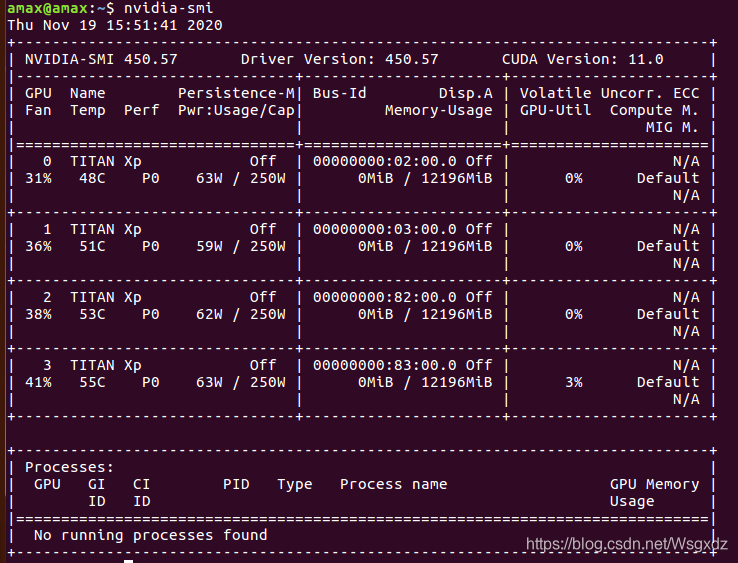Click power reading '62W / 250W'
738x563 pixels.
pyautogui.click(x=241, y=314)
